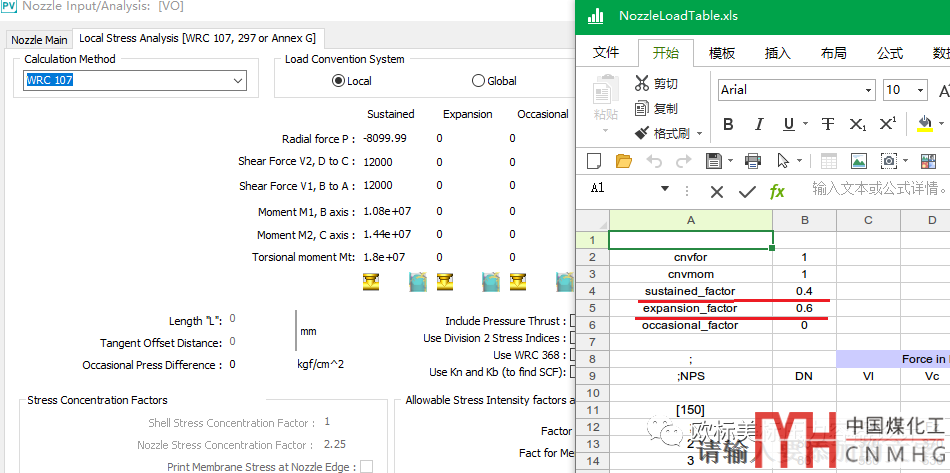Screen dimensions: 950x473
Task: Click the fx insert function icon
Action: [x=777, y=191]
